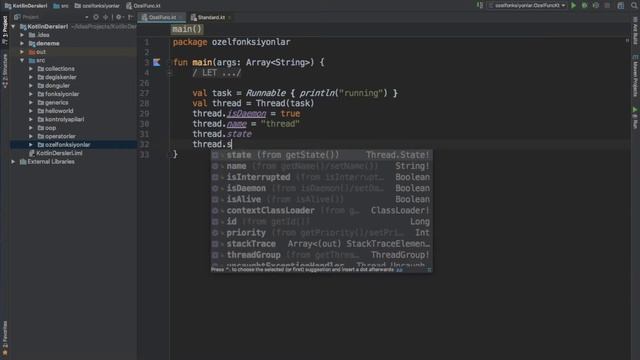This screenshot has height=360, width=640.
Task: Click KotlinDersleri breadcrumb in navigation bar
Action: pyautogui.click(x=26, y=6)
